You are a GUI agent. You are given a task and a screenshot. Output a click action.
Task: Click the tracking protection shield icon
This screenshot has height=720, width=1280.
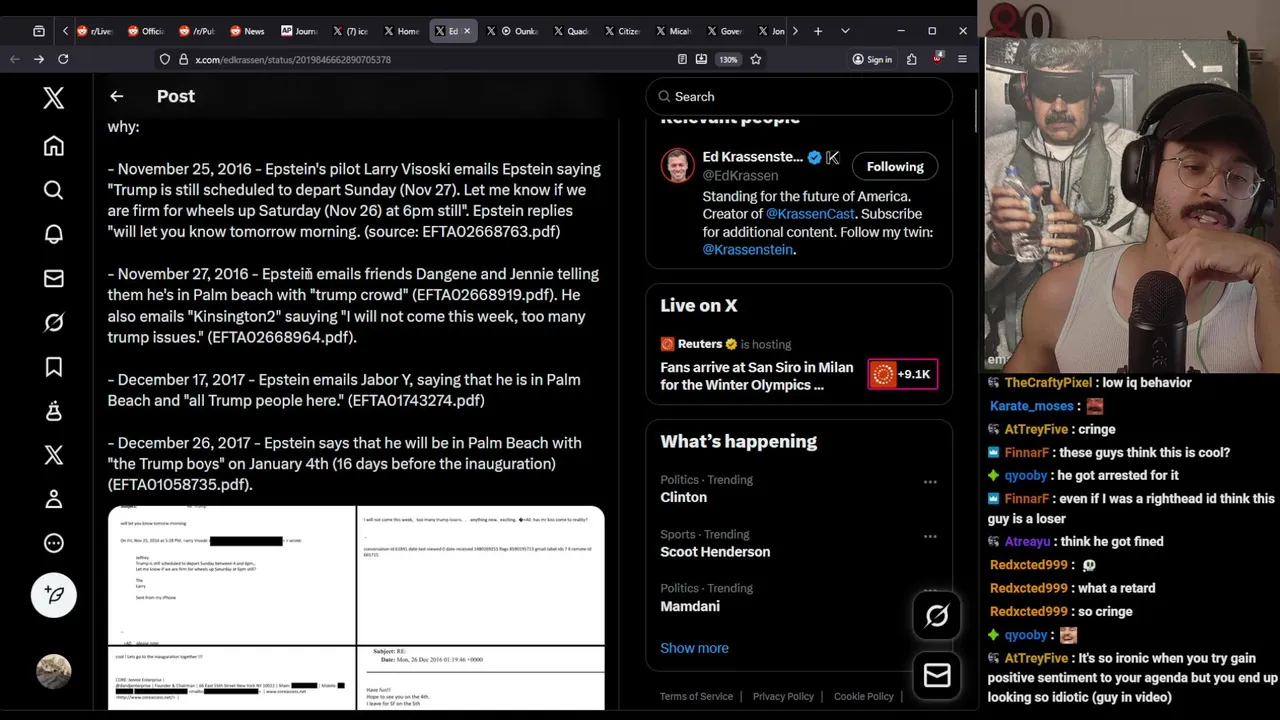pos(165,59)
